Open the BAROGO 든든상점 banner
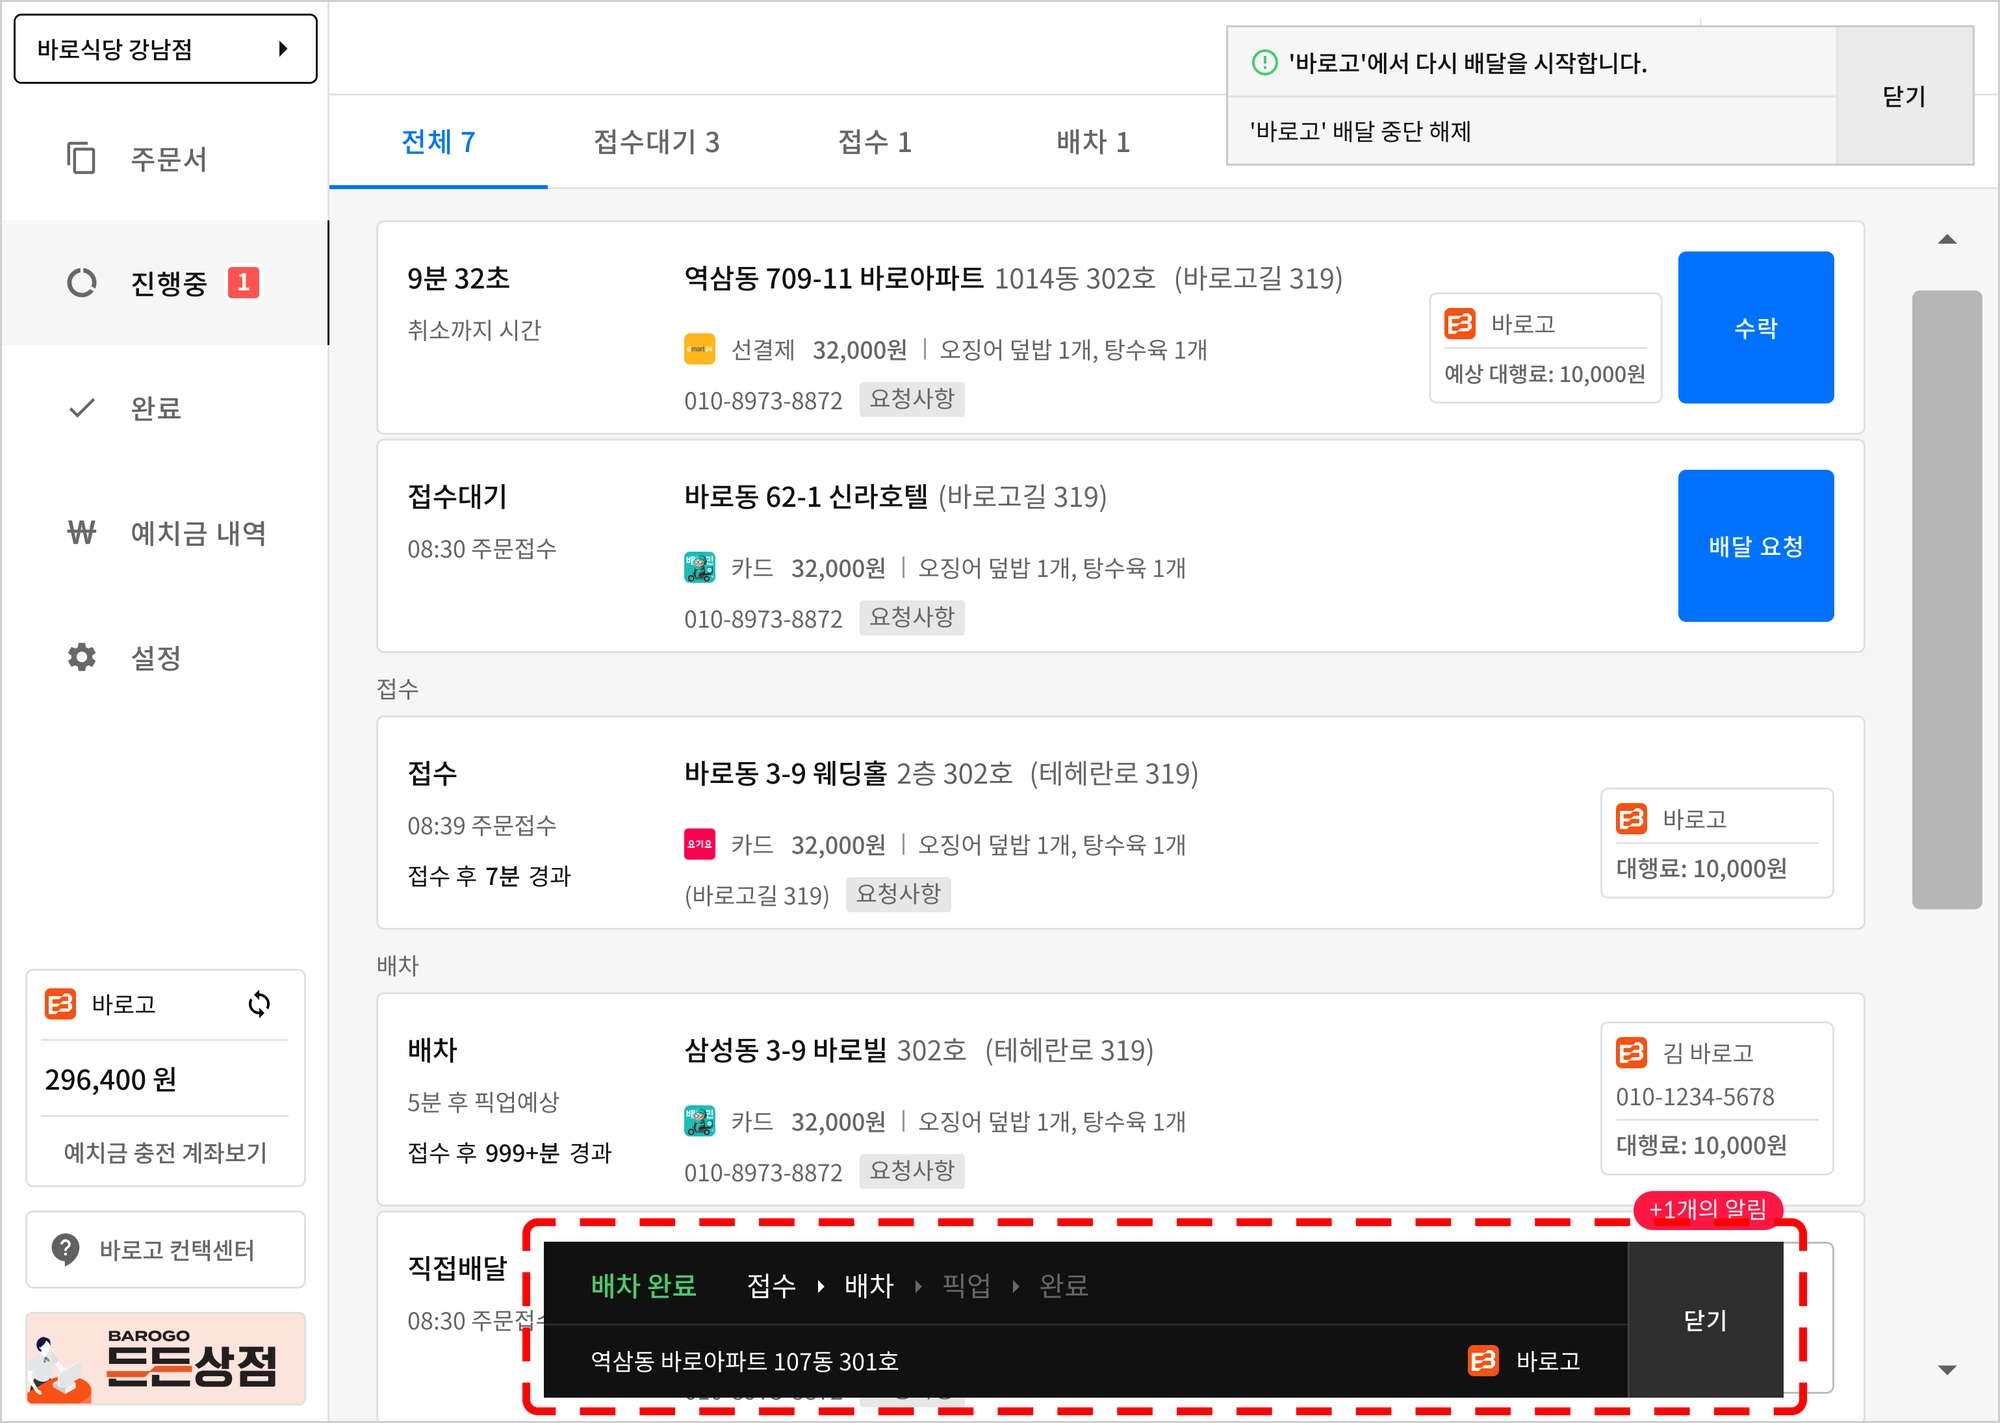The height and width of the screenshot is (1423, 2000). pos(165,1358)
